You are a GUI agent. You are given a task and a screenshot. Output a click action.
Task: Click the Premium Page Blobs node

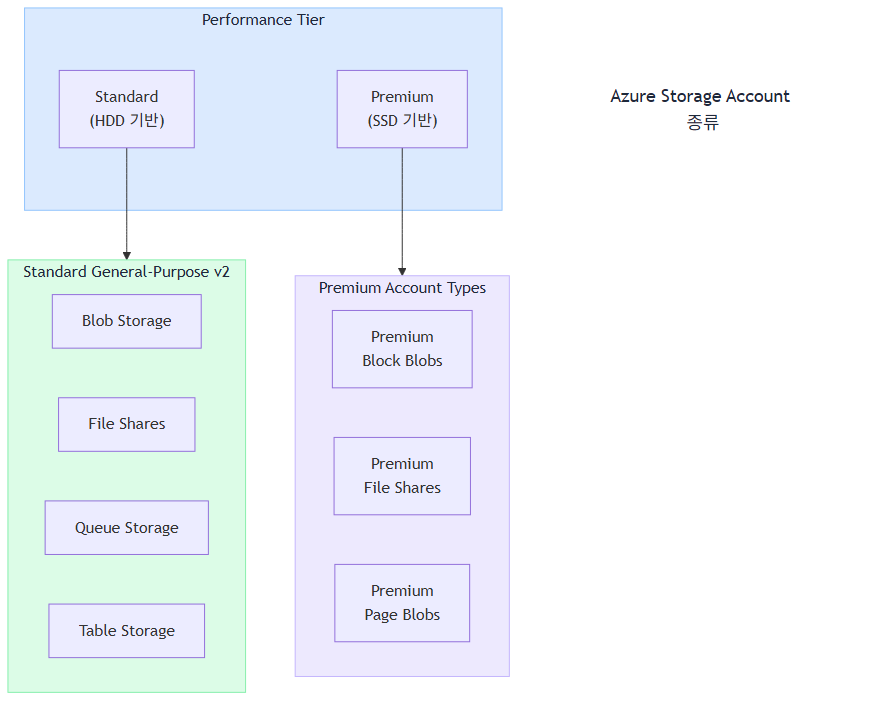pos(402,603)
